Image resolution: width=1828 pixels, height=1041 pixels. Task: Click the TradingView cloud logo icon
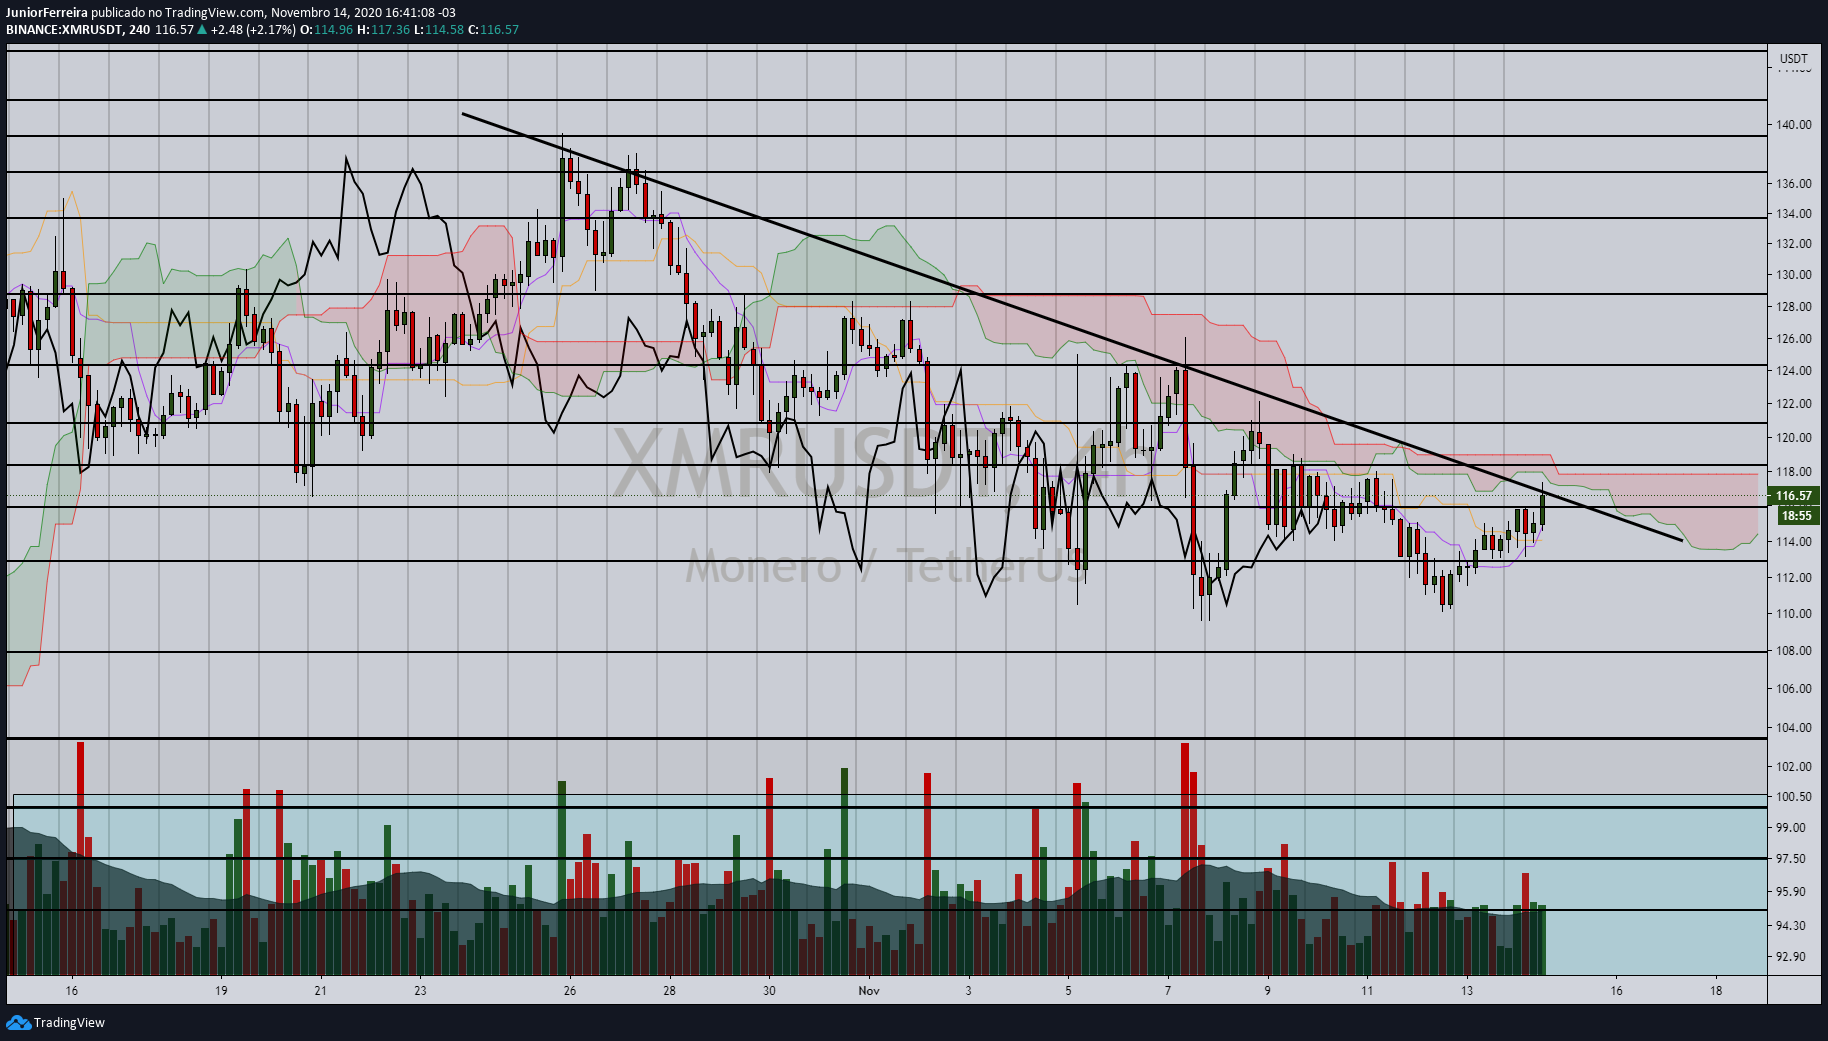pos(18,1022)
